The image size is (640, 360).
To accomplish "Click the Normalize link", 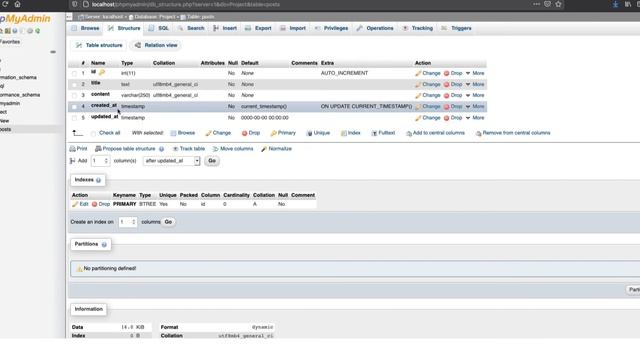I will tap(276, 149).
